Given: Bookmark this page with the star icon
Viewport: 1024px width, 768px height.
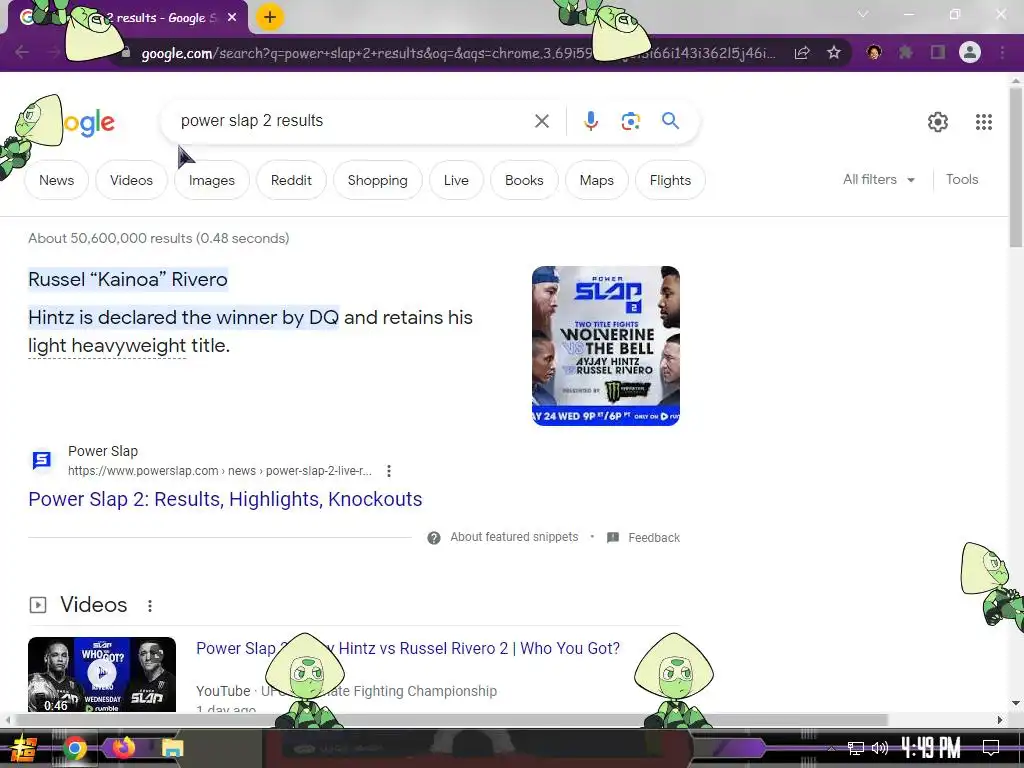Looking at the screenshot, I should [833, 52].
